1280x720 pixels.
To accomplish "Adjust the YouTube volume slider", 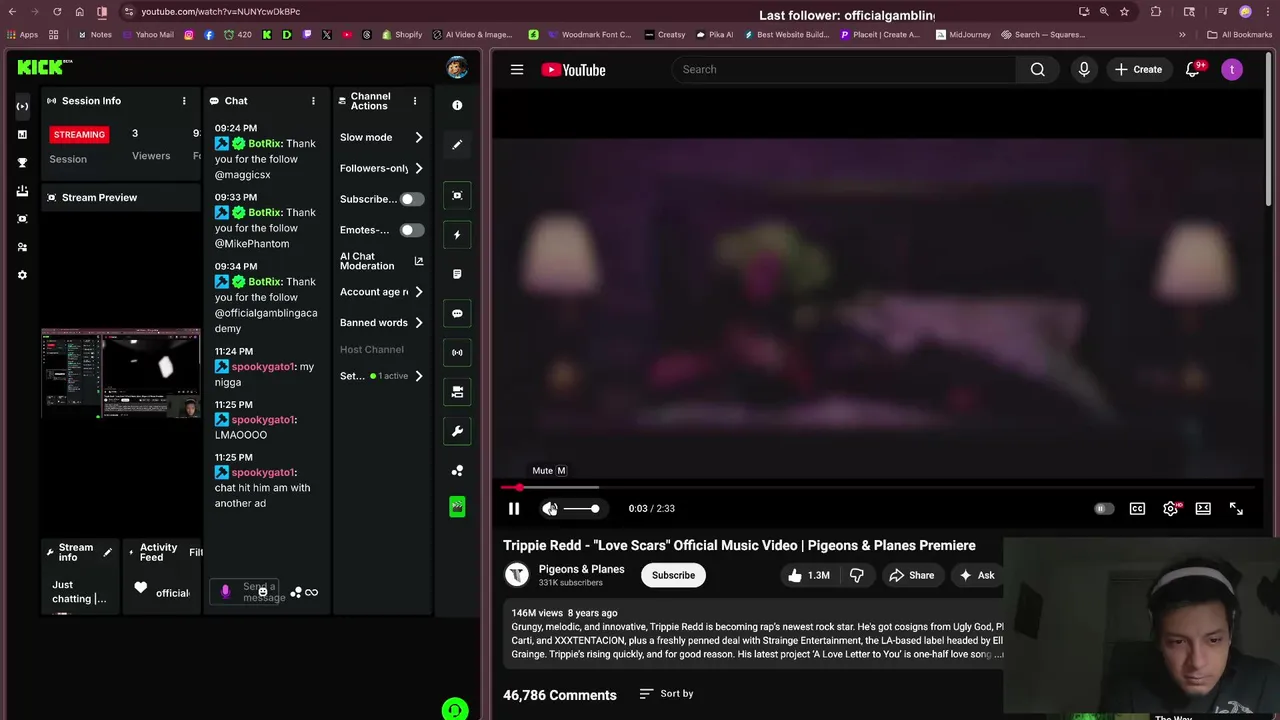I will pos(581,509).
